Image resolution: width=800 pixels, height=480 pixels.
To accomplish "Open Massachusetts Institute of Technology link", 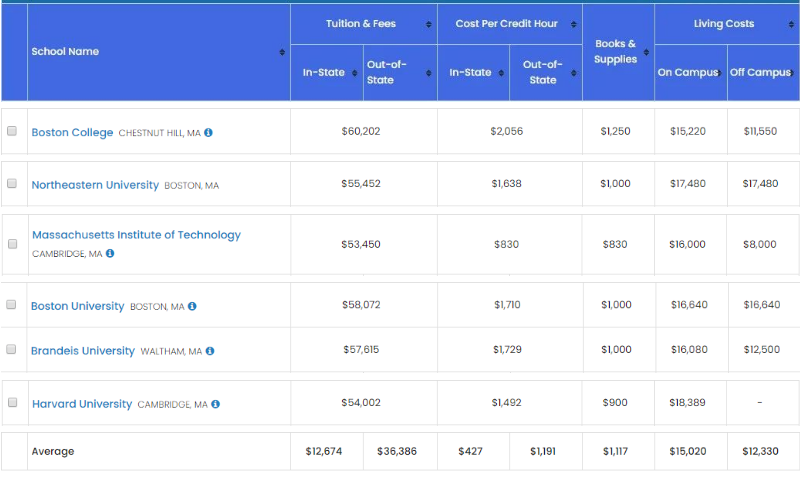I will (136, 235).
